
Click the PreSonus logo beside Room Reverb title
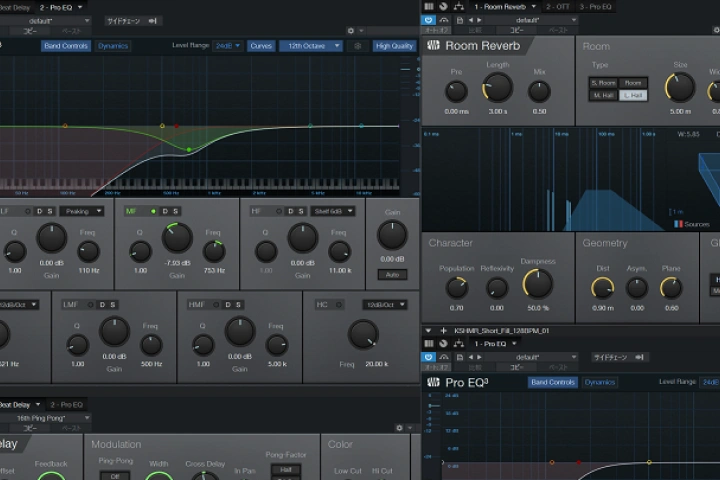[x=433, y=45]
